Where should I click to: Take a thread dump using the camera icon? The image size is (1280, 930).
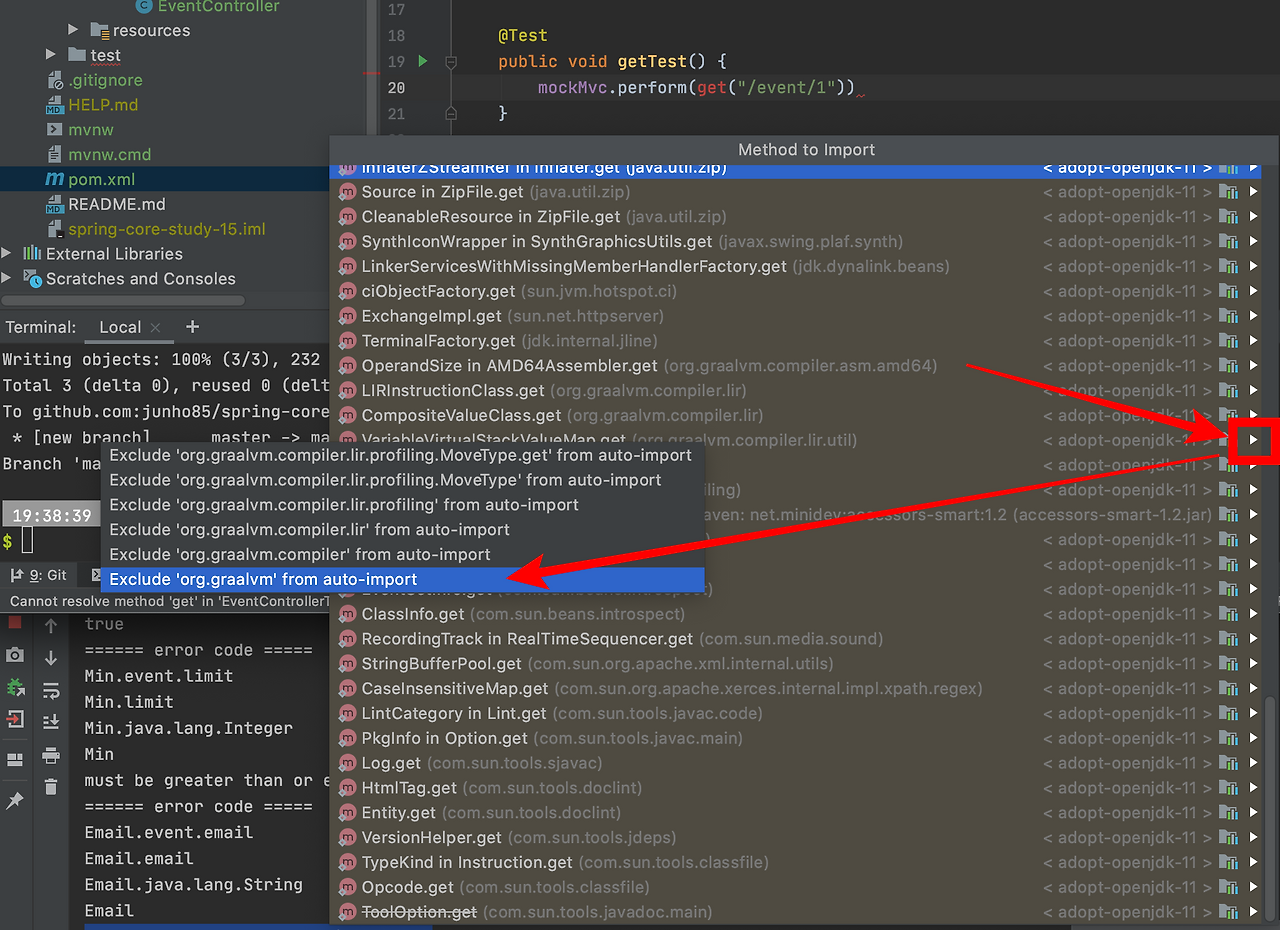(x=14, y=655)
